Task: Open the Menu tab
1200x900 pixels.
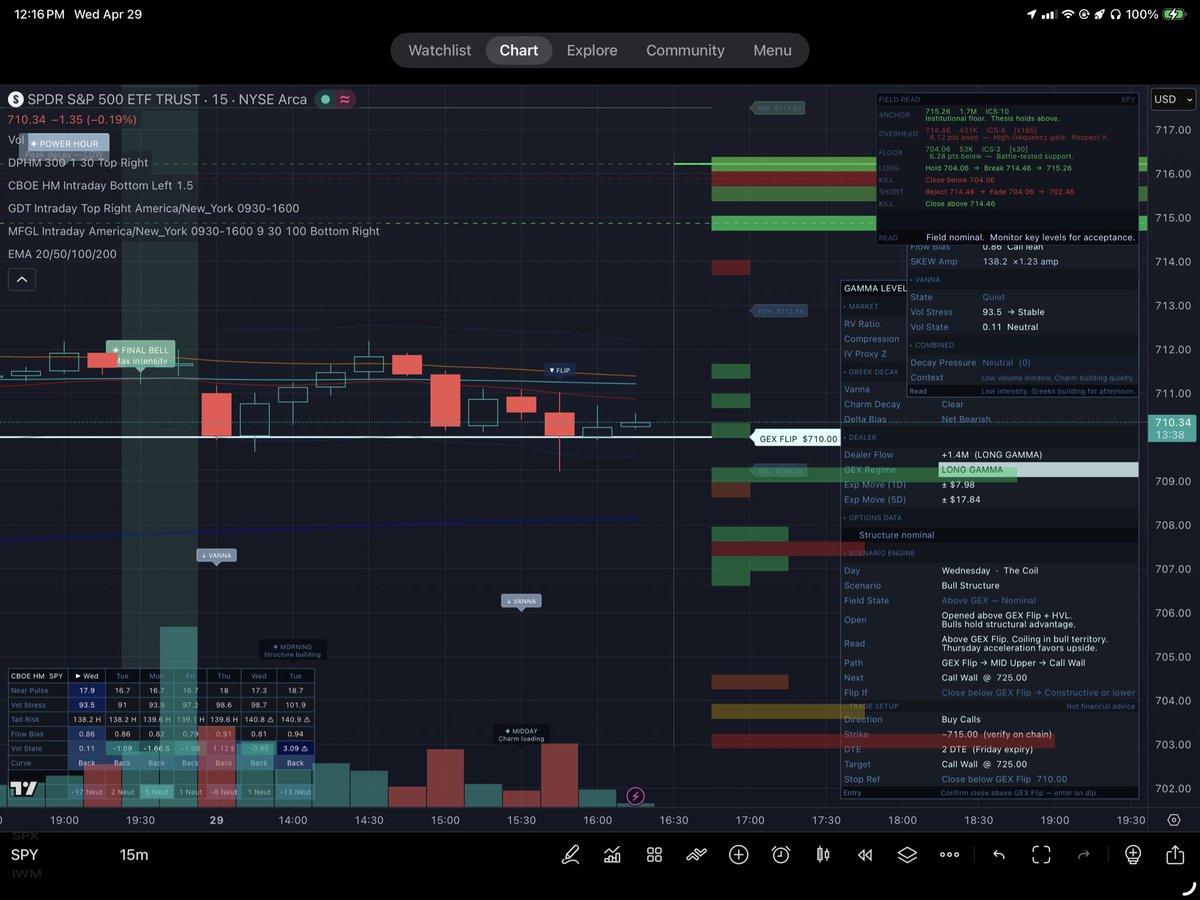Action: (772, 50)
